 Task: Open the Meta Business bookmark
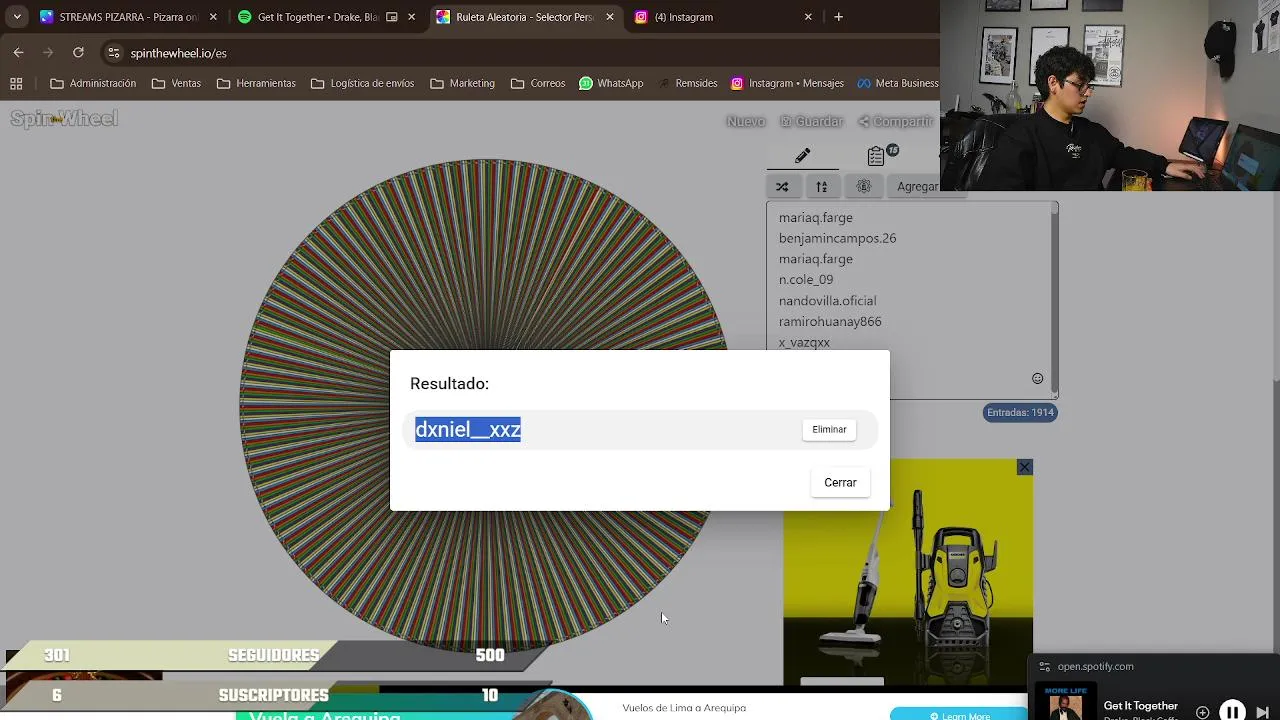pos(897,83)
